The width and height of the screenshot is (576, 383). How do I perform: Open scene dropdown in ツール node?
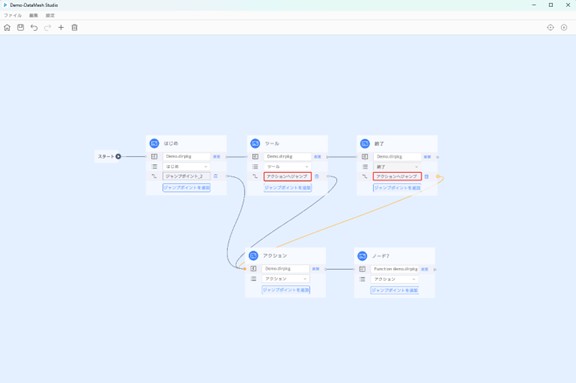[287, 166]
